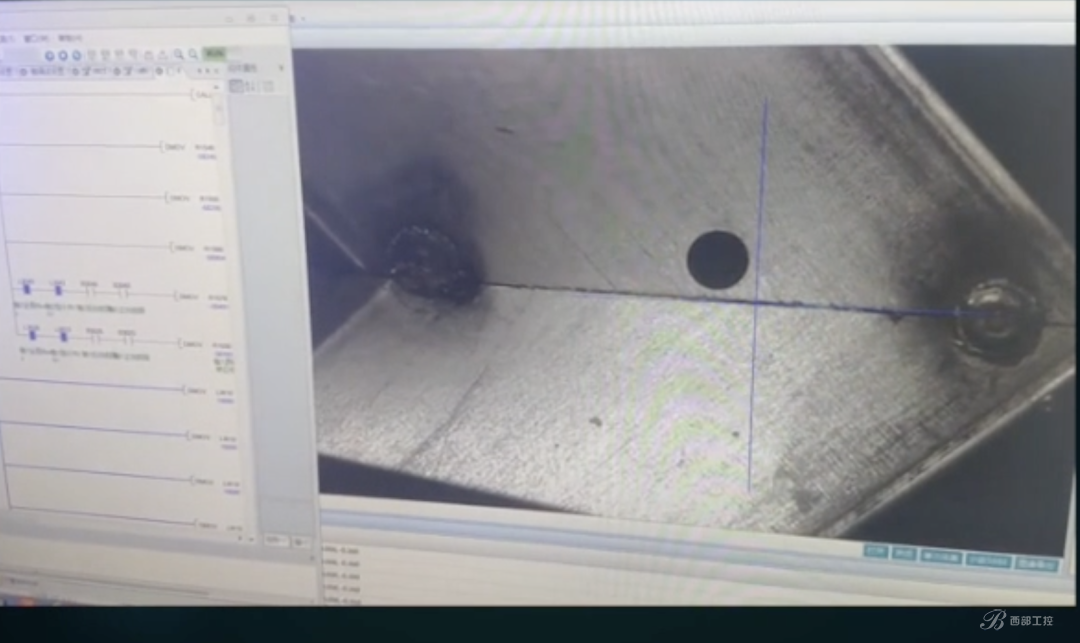
Task: Click the middle teal button below camera image
Action: [x=941, y=557]
